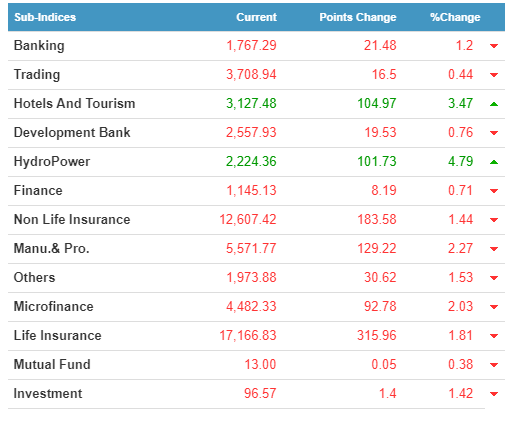Click the green up arrow for Hotels And Tourism
505x425 pixels.
[x=494, y=104]
